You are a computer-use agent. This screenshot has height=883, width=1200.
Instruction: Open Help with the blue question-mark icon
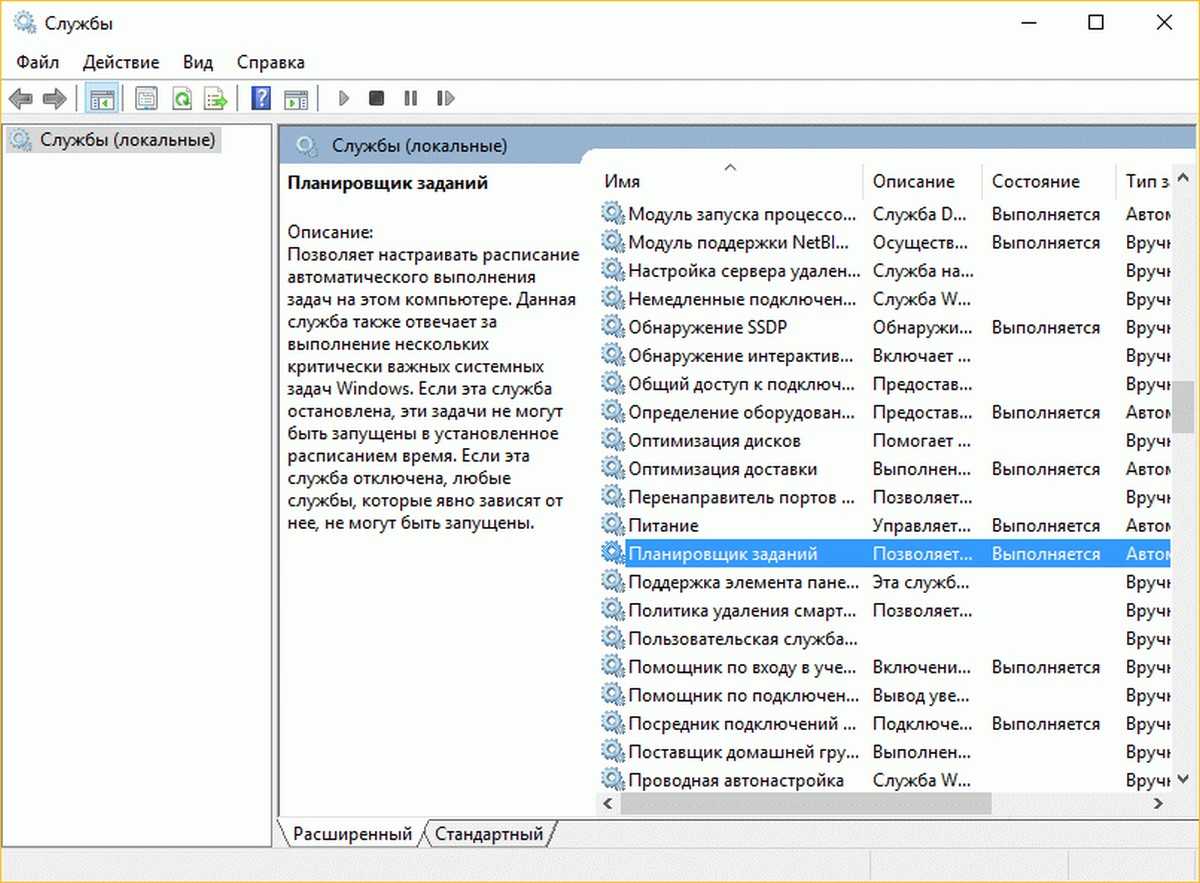pos(261,98)
